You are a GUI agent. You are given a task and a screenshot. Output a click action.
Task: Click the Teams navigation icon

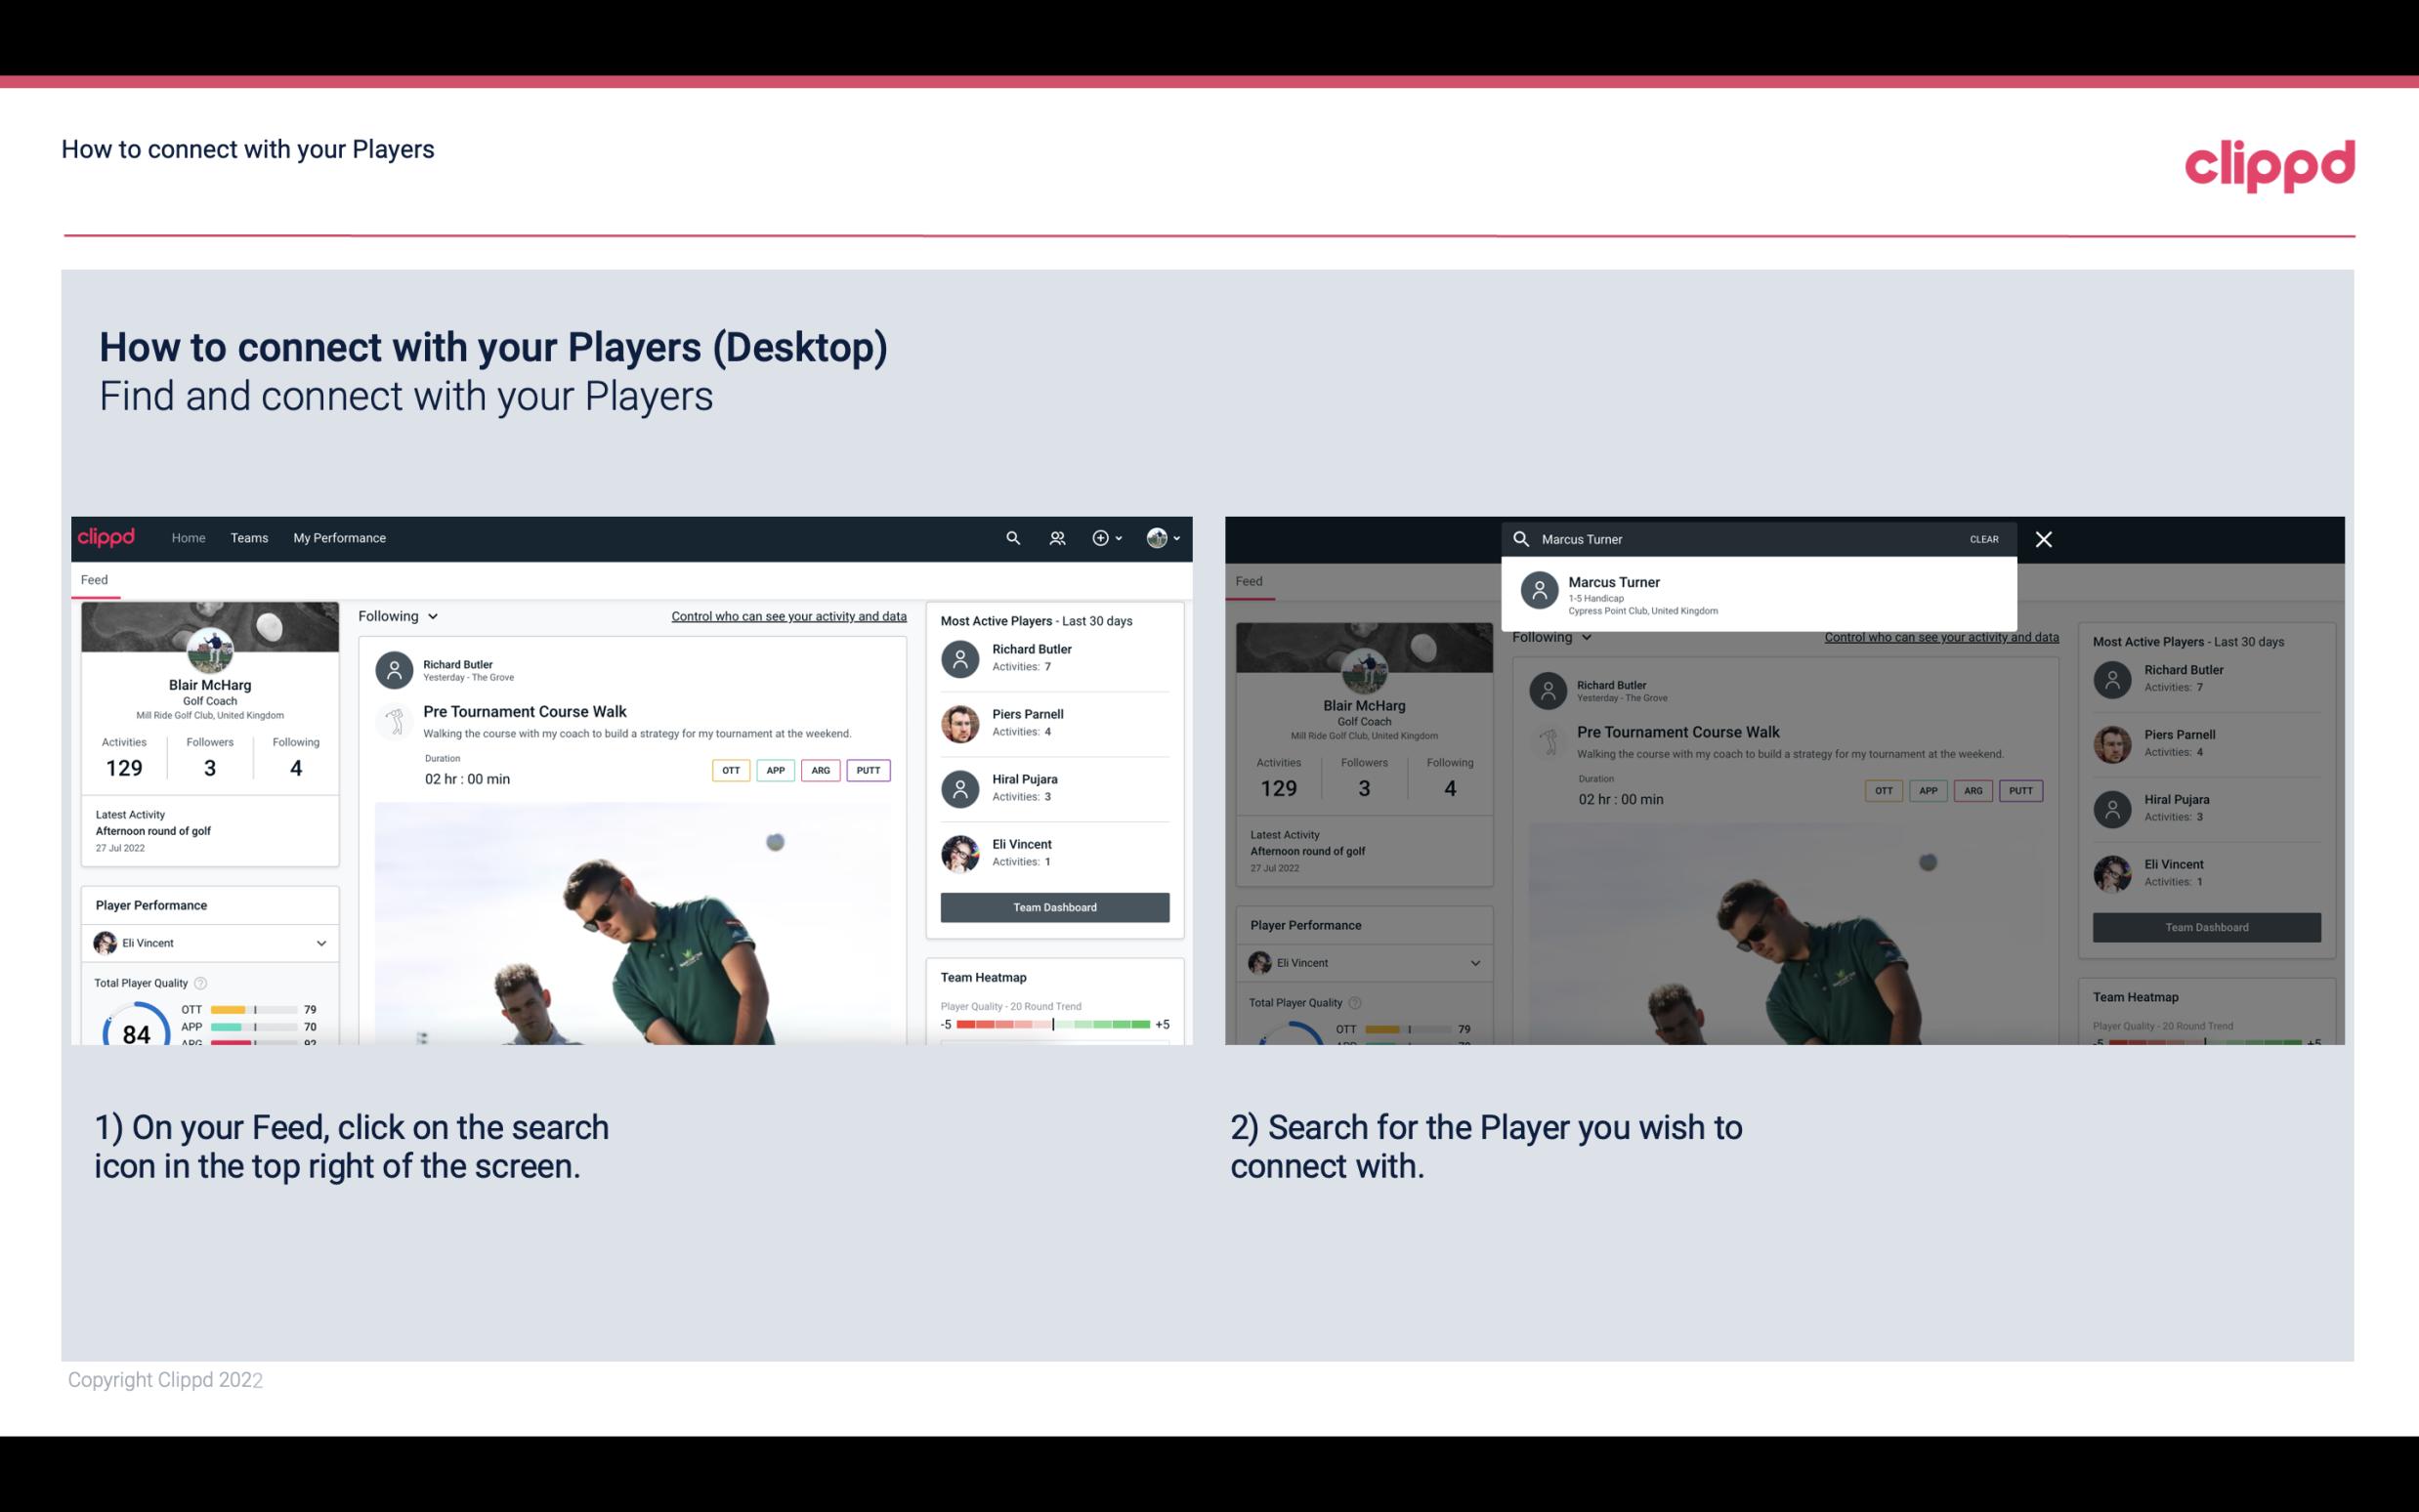click(x=247, y=536)
